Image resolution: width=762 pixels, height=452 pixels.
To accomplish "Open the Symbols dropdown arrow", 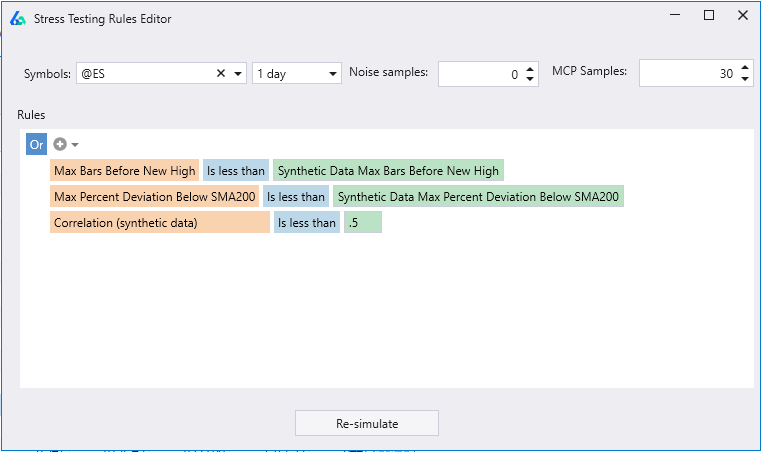I will tap(238, 74).
